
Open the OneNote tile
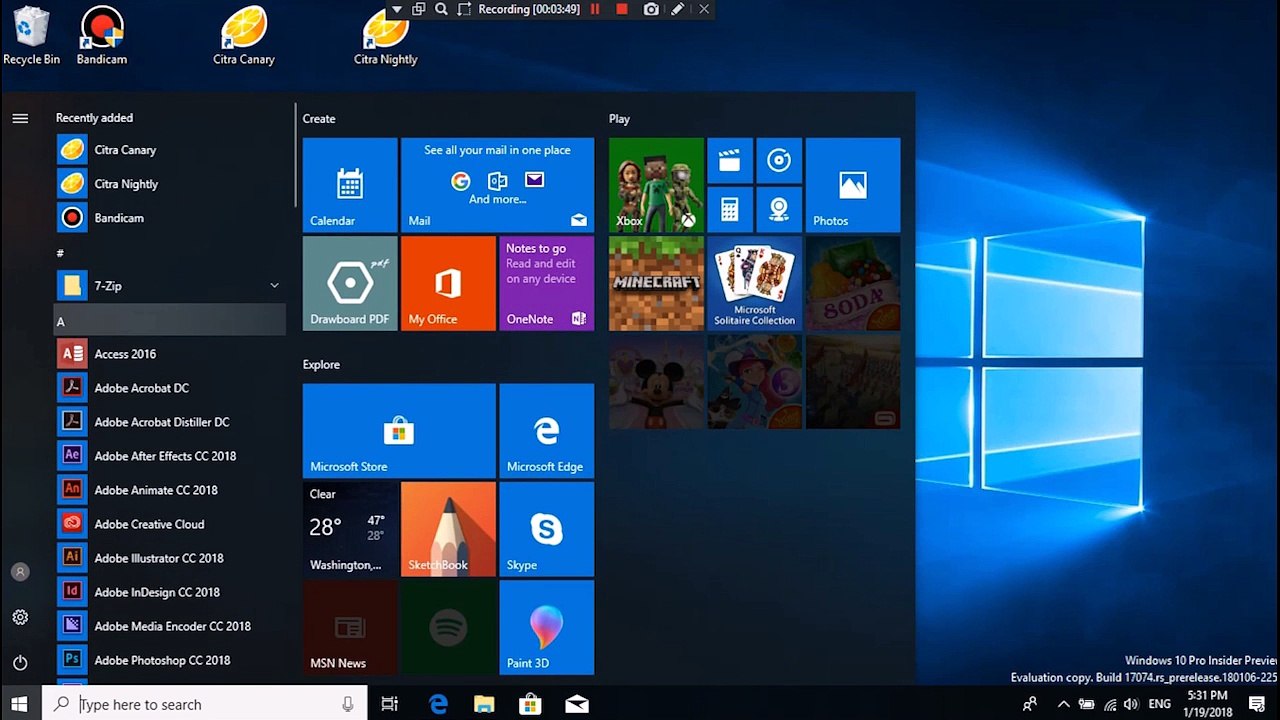click(546, 283)
